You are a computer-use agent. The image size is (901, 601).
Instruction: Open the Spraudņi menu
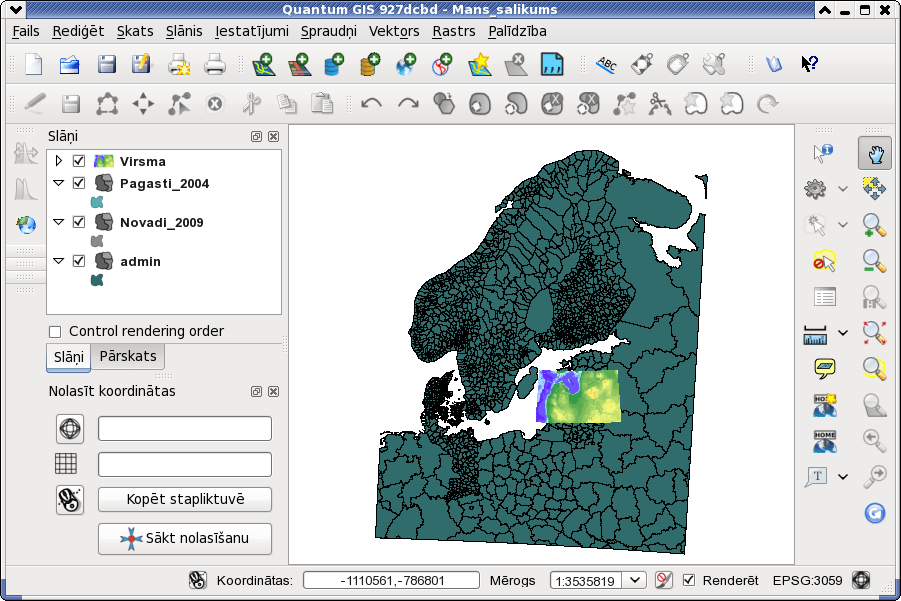click(329, 31)
